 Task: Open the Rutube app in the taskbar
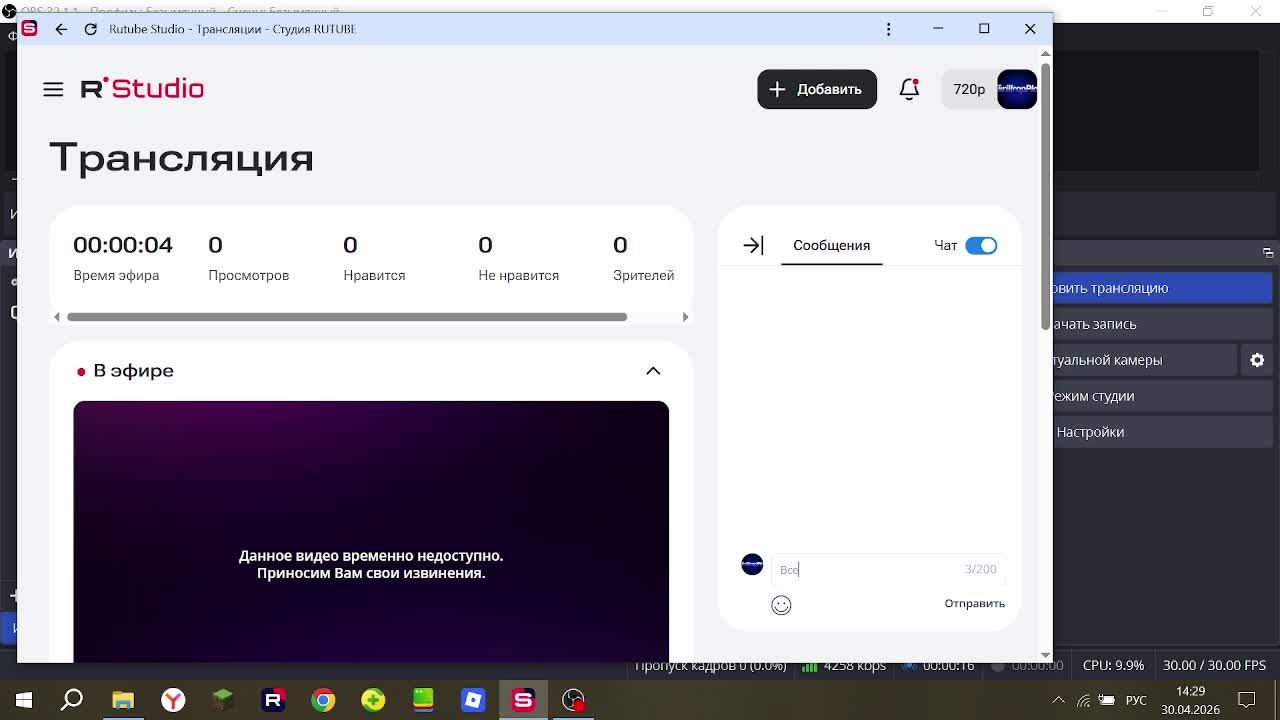coord(273,700)
